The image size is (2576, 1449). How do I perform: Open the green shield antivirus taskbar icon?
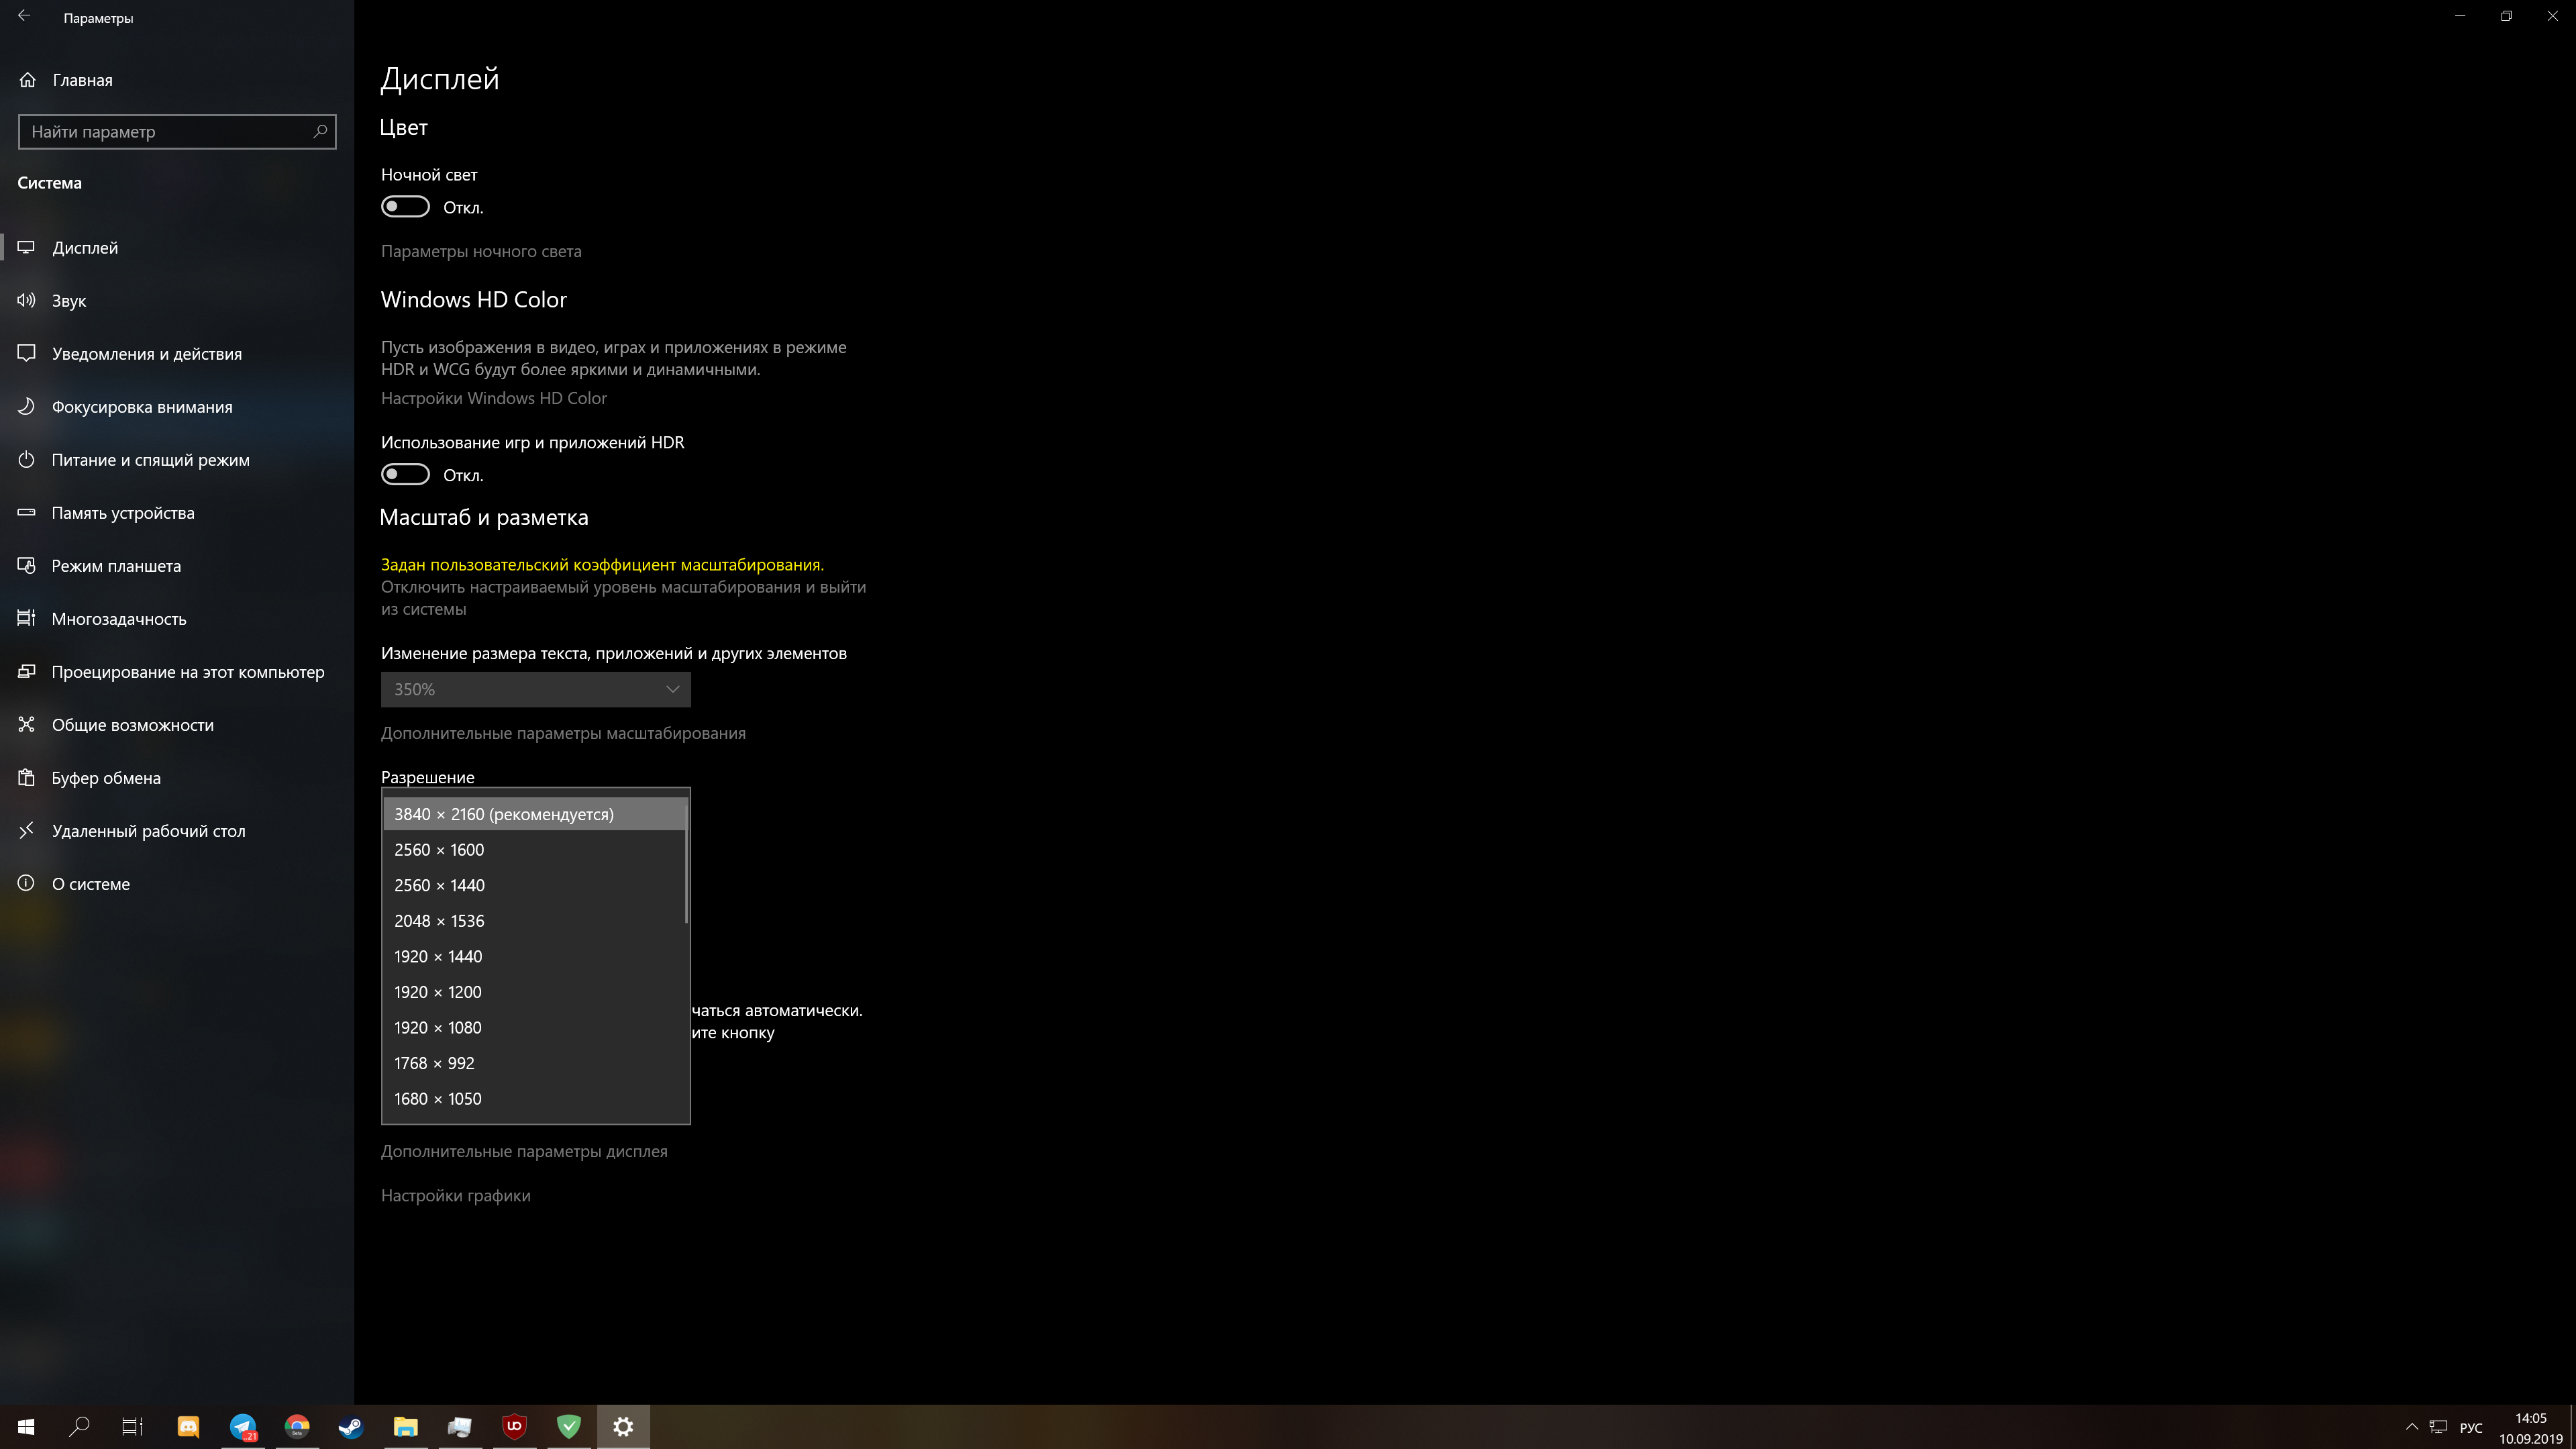tap(569, 1427)
